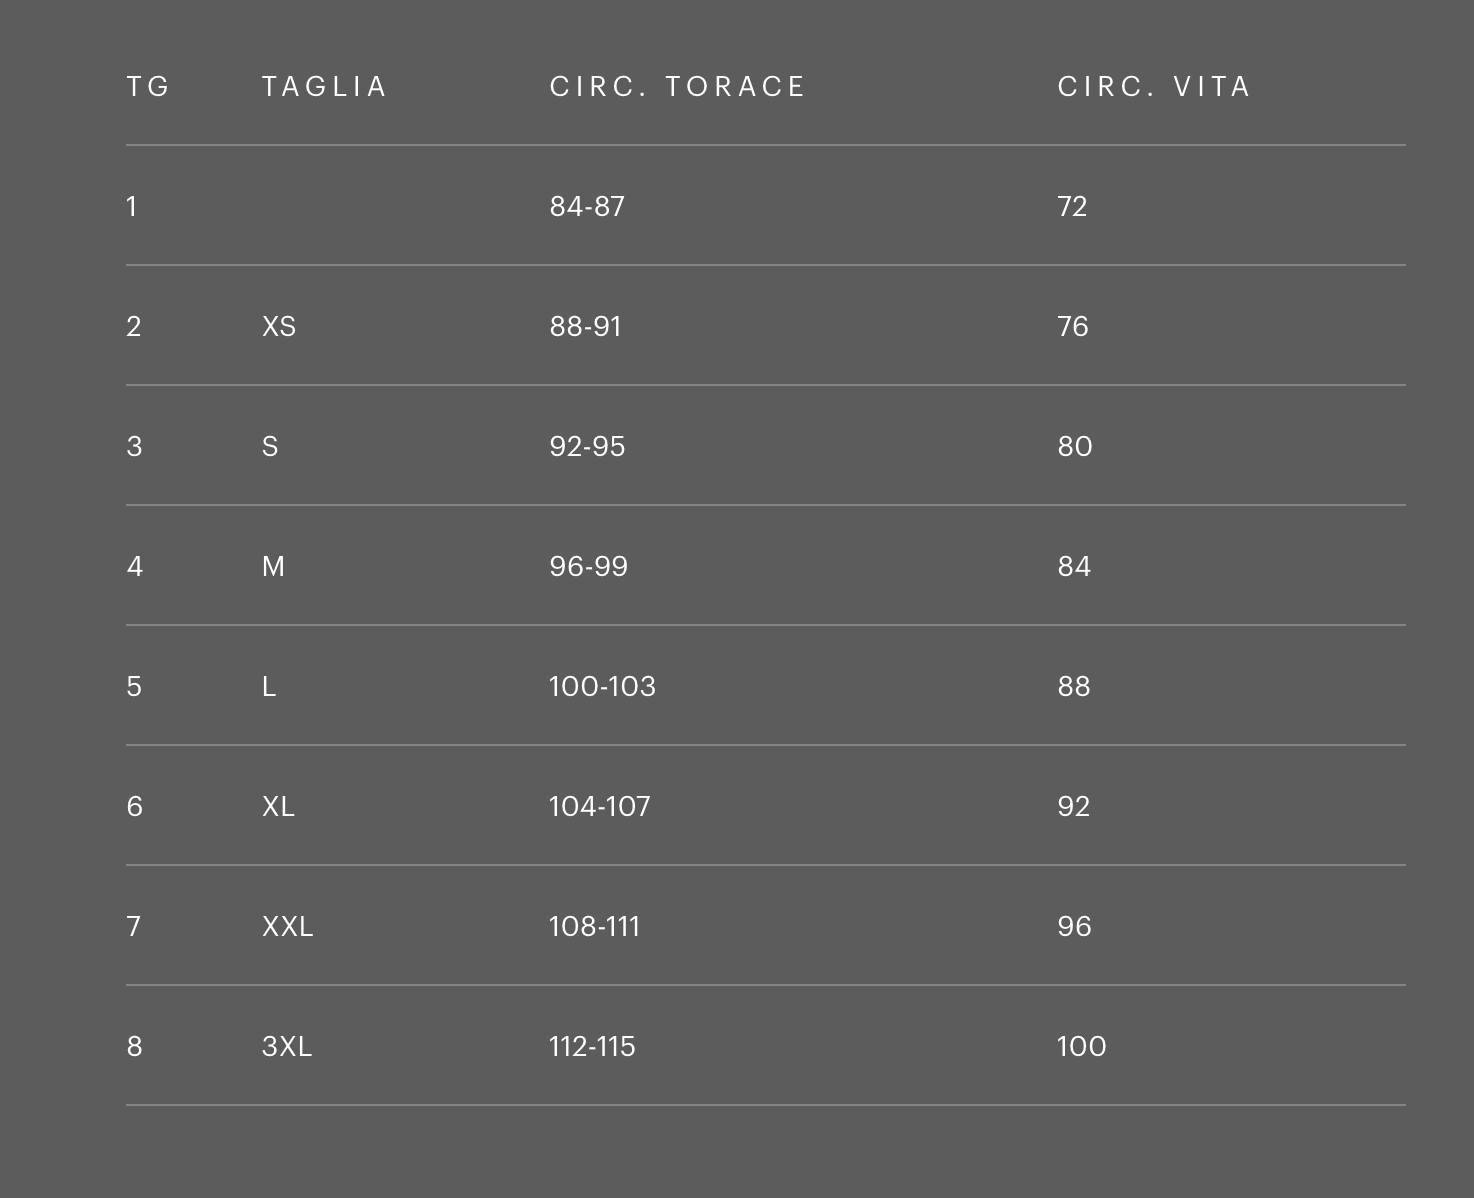Select the XS size cell
The image size is (1474, 1198).
[x=279, y=327]
